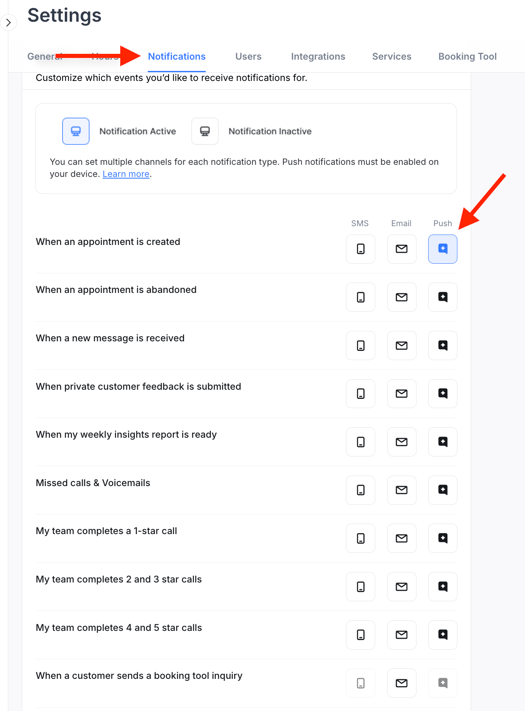Screen dimensions: 525x711
Task: Open the Learn more link
Action: (x=126, y=174)
